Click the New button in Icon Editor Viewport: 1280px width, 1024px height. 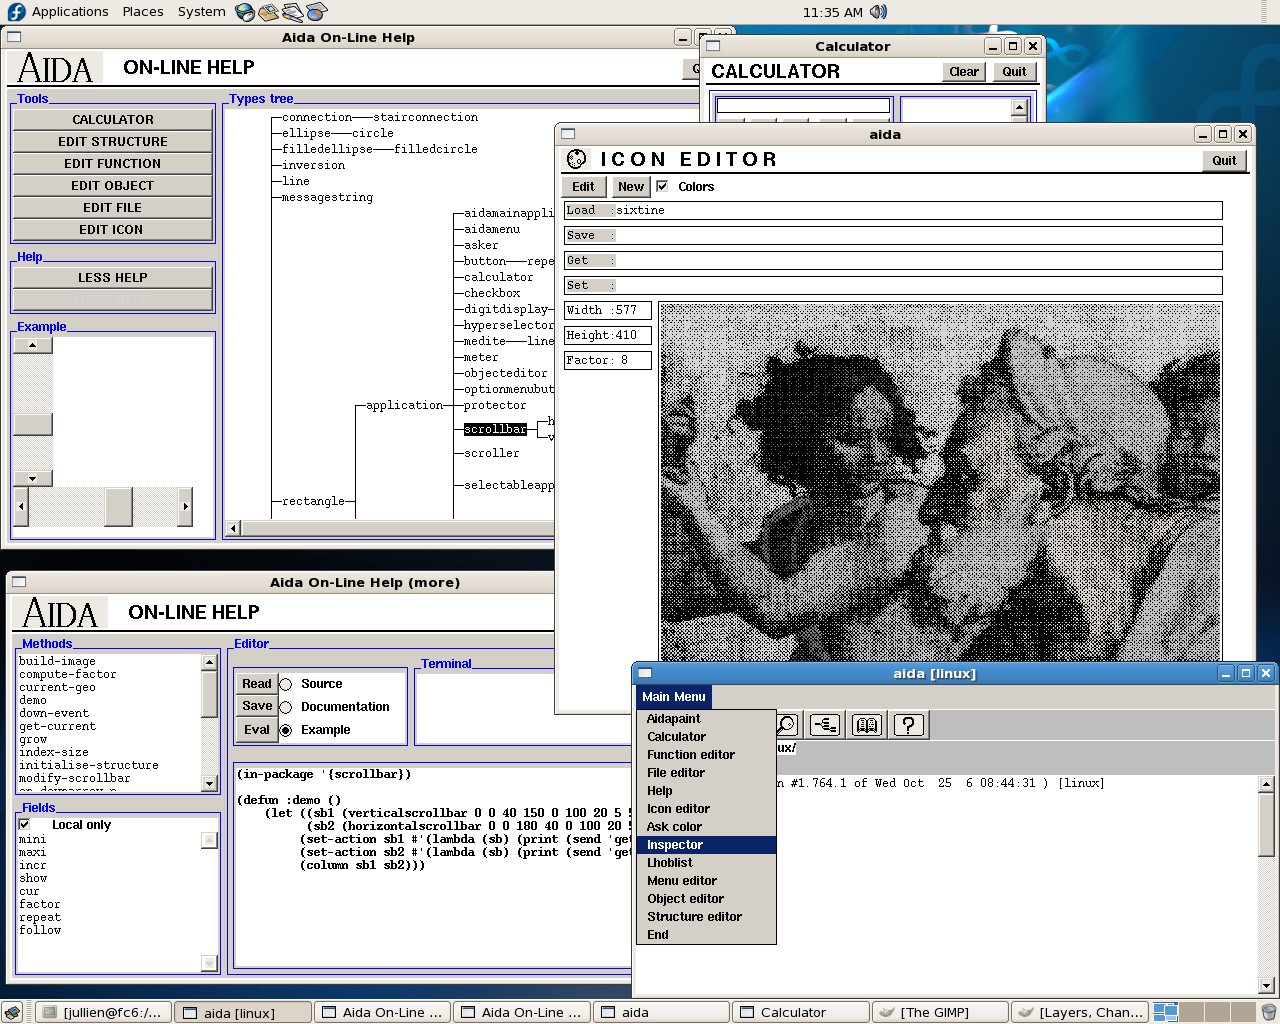(631, 186)
